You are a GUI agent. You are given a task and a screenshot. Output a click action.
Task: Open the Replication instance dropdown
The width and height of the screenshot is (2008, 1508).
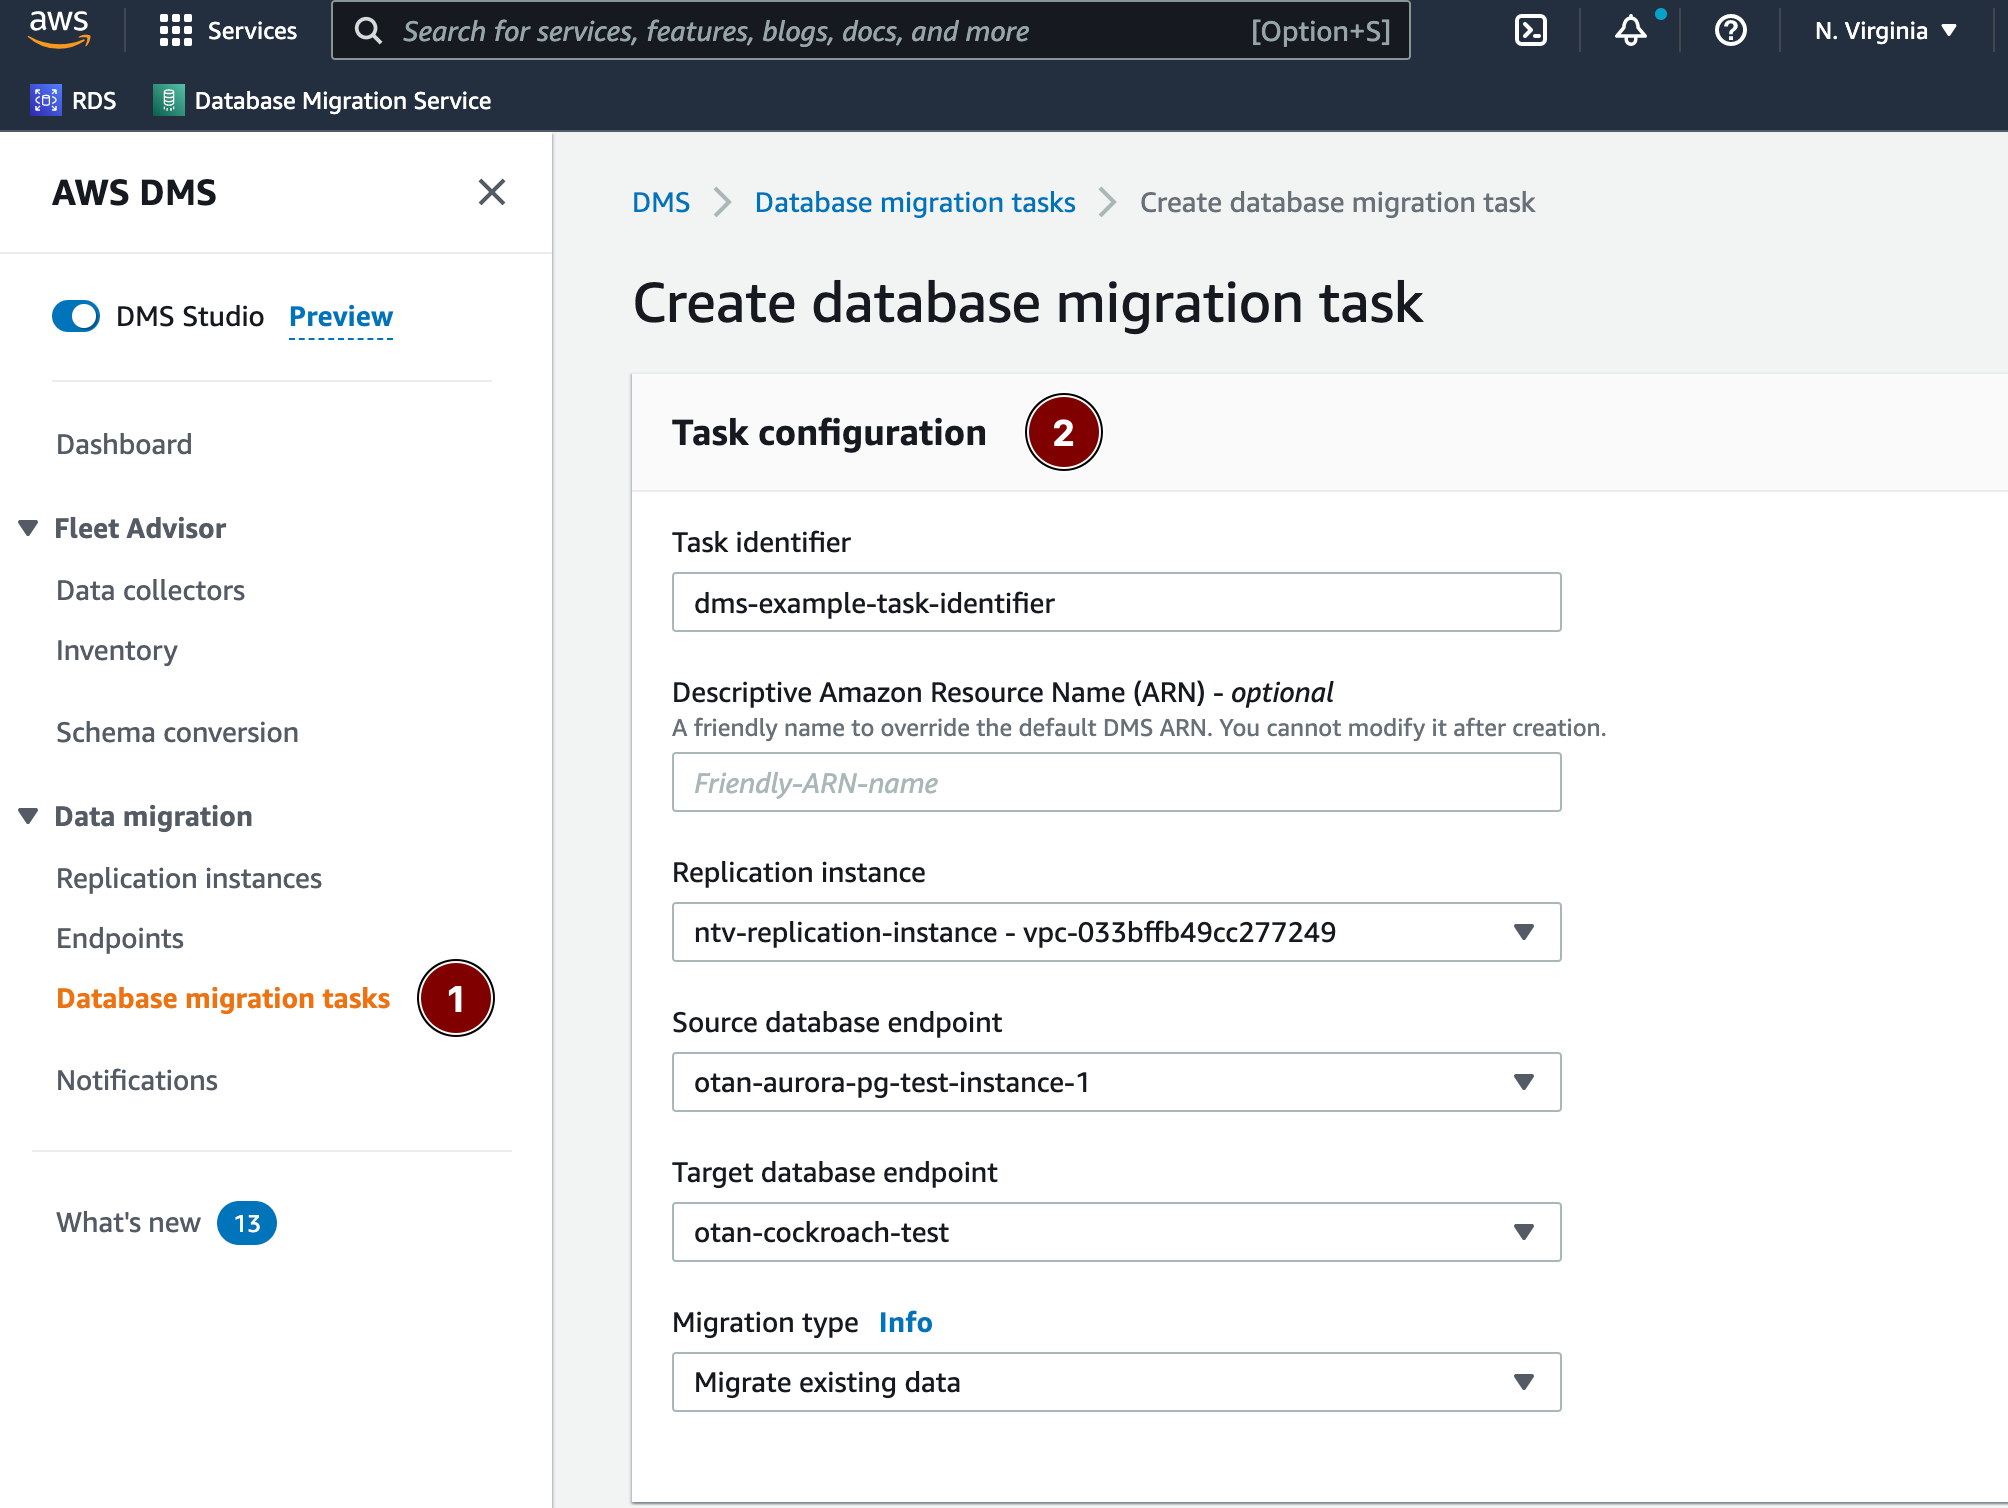(1116, 932)
